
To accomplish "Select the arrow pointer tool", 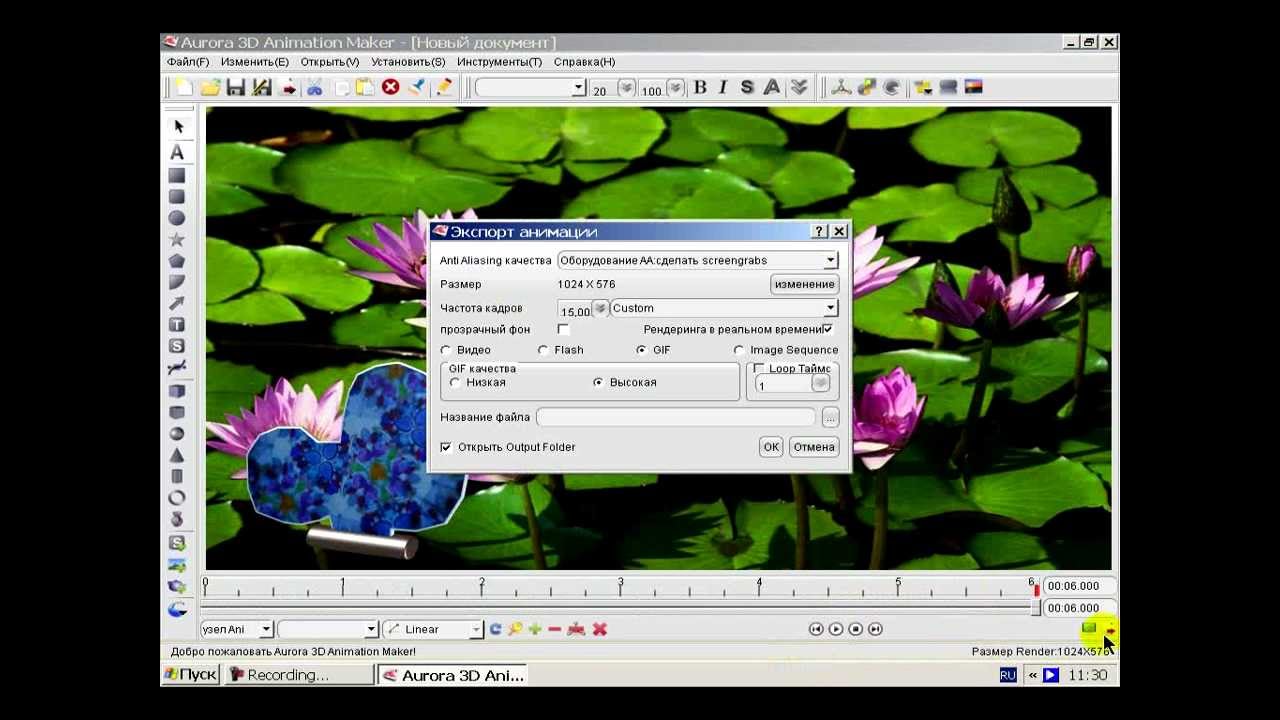I will point(178,127).
